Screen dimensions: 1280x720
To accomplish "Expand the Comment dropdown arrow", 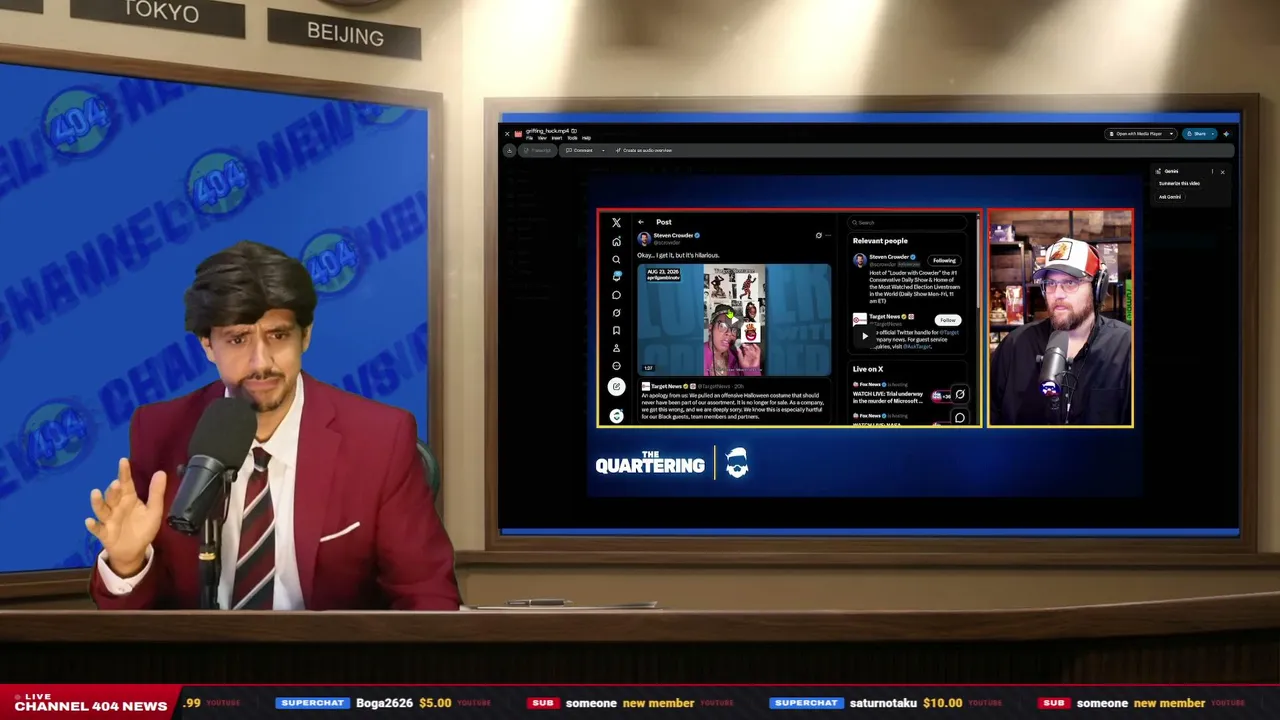I will point(603,151).
